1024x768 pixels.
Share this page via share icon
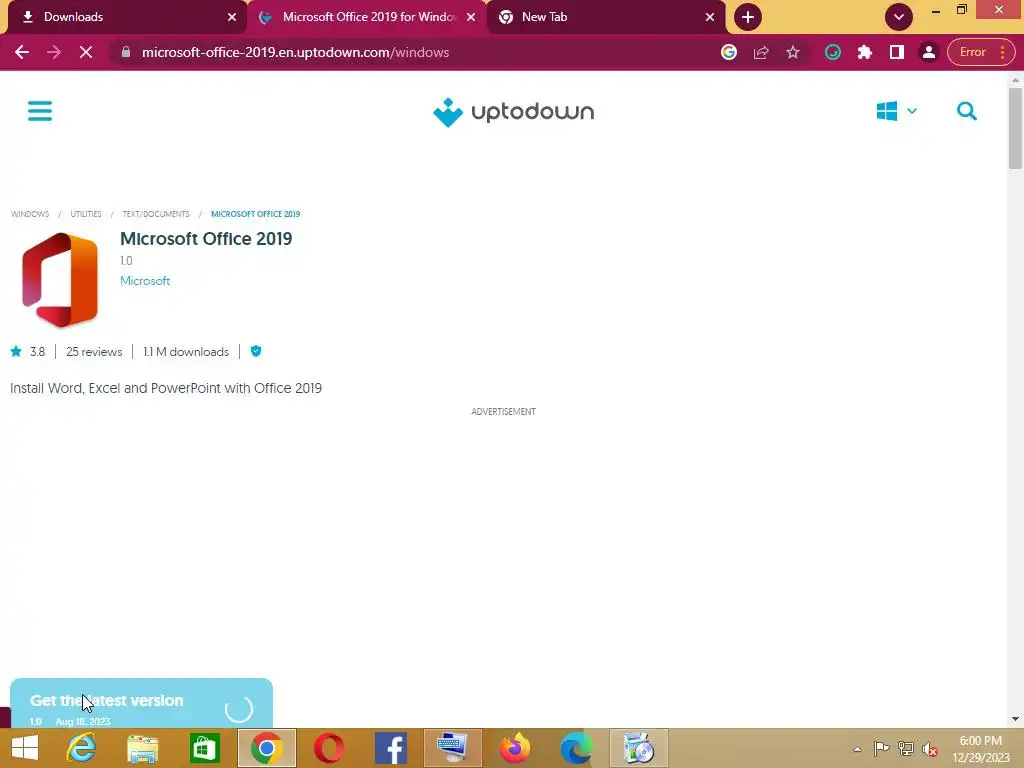[761, 52]
